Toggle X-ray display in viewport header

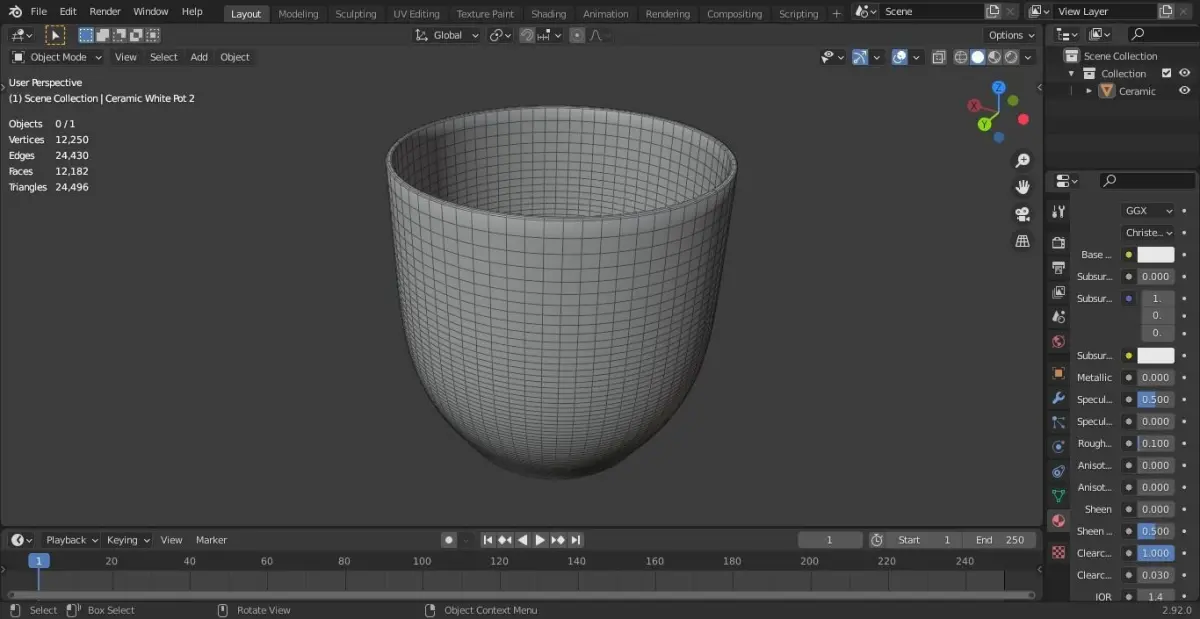tap(938, 58)
